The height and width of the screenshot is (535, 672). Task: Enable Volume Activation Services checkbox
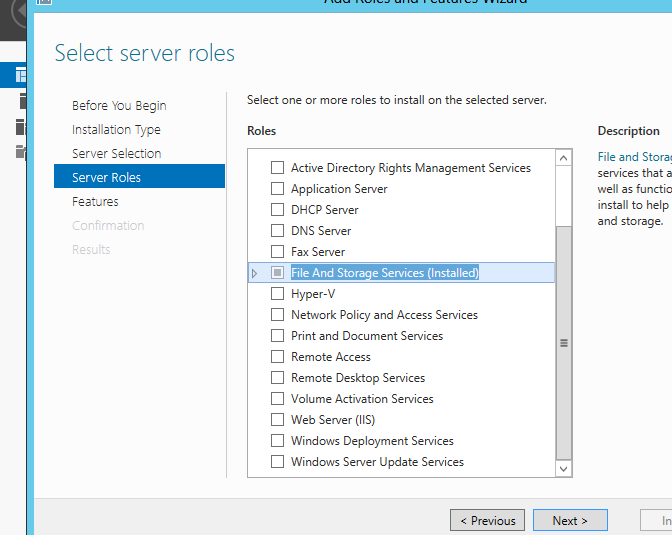(277, 399)
